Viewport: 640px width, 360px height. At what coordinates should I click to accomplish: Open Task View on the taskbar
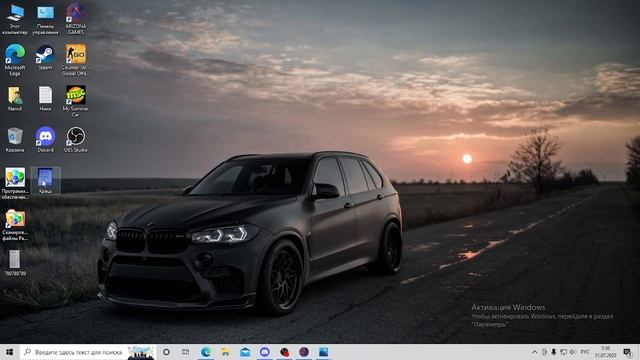click(185, 352)
